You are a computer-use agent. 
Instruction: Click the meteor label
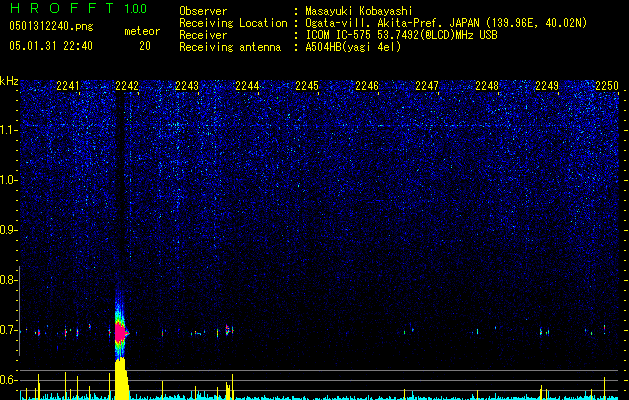click(142, 31)
